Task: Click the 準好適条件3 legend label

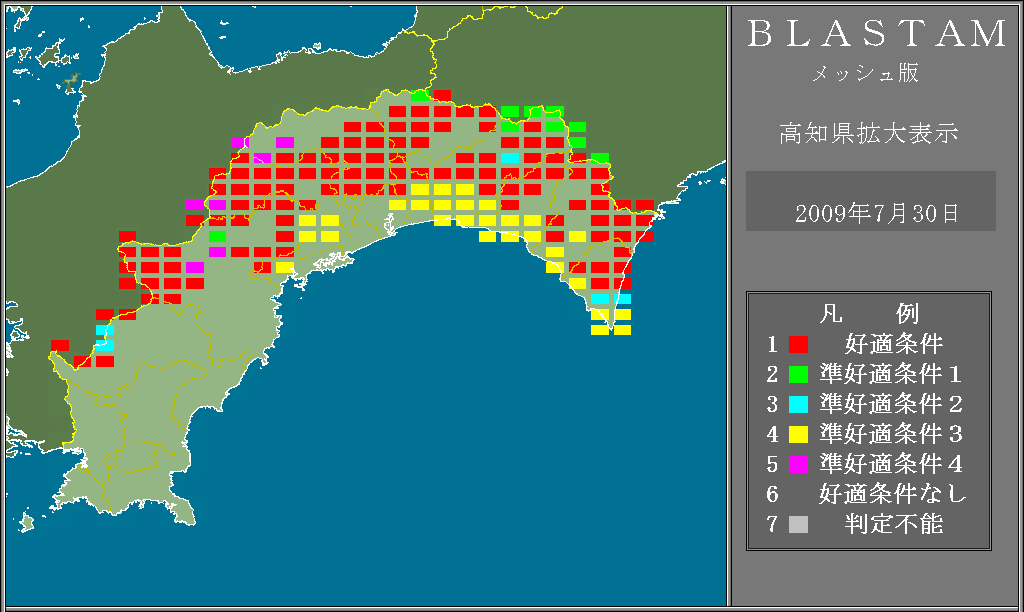Action: click(x=891, y=434)
